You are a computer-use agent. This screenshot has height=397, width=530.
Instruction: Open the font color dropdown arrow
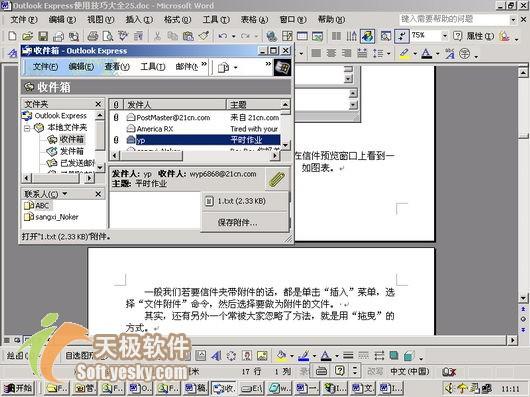437,53
